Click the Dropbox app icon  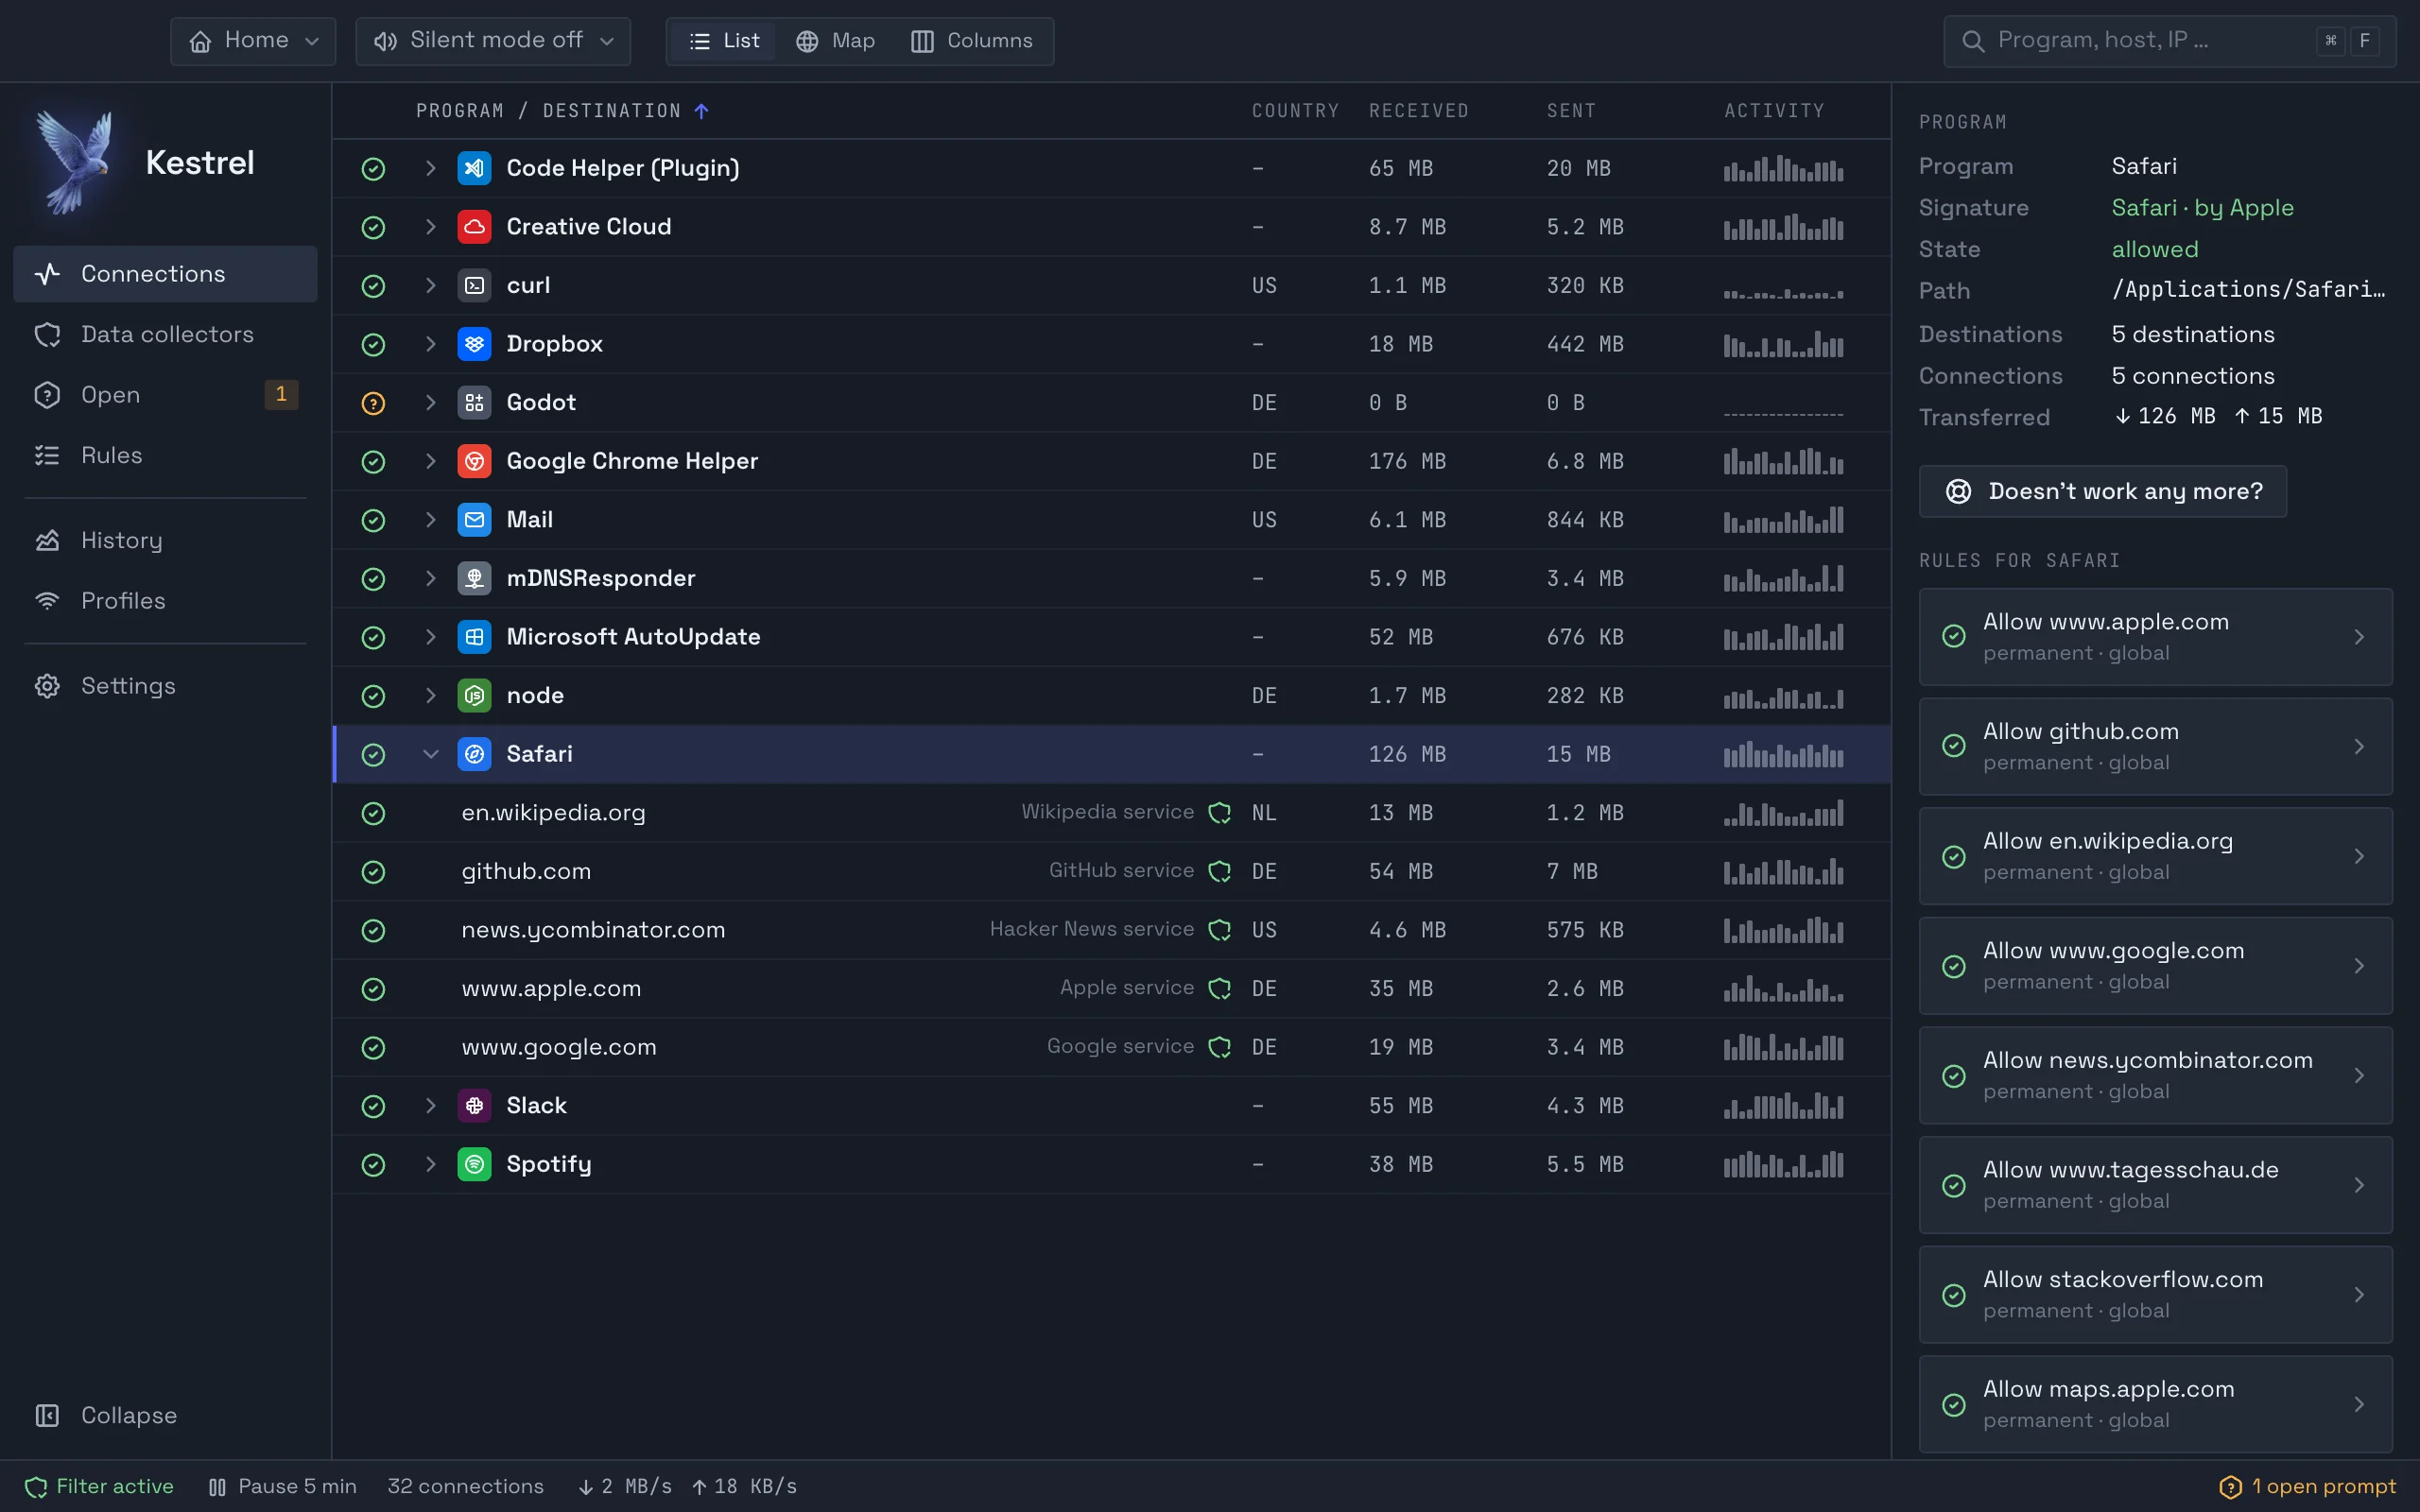click(x=474, y=344)
